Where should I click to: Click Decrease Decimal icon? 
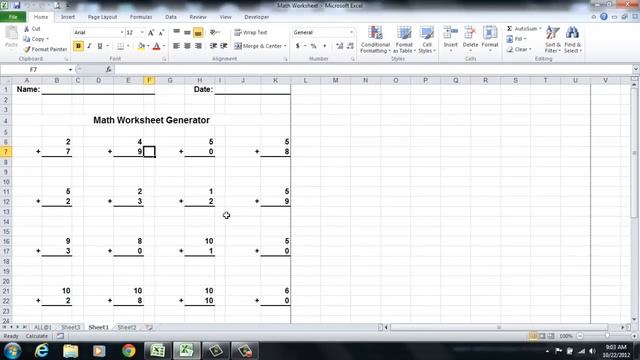point(350,46)
